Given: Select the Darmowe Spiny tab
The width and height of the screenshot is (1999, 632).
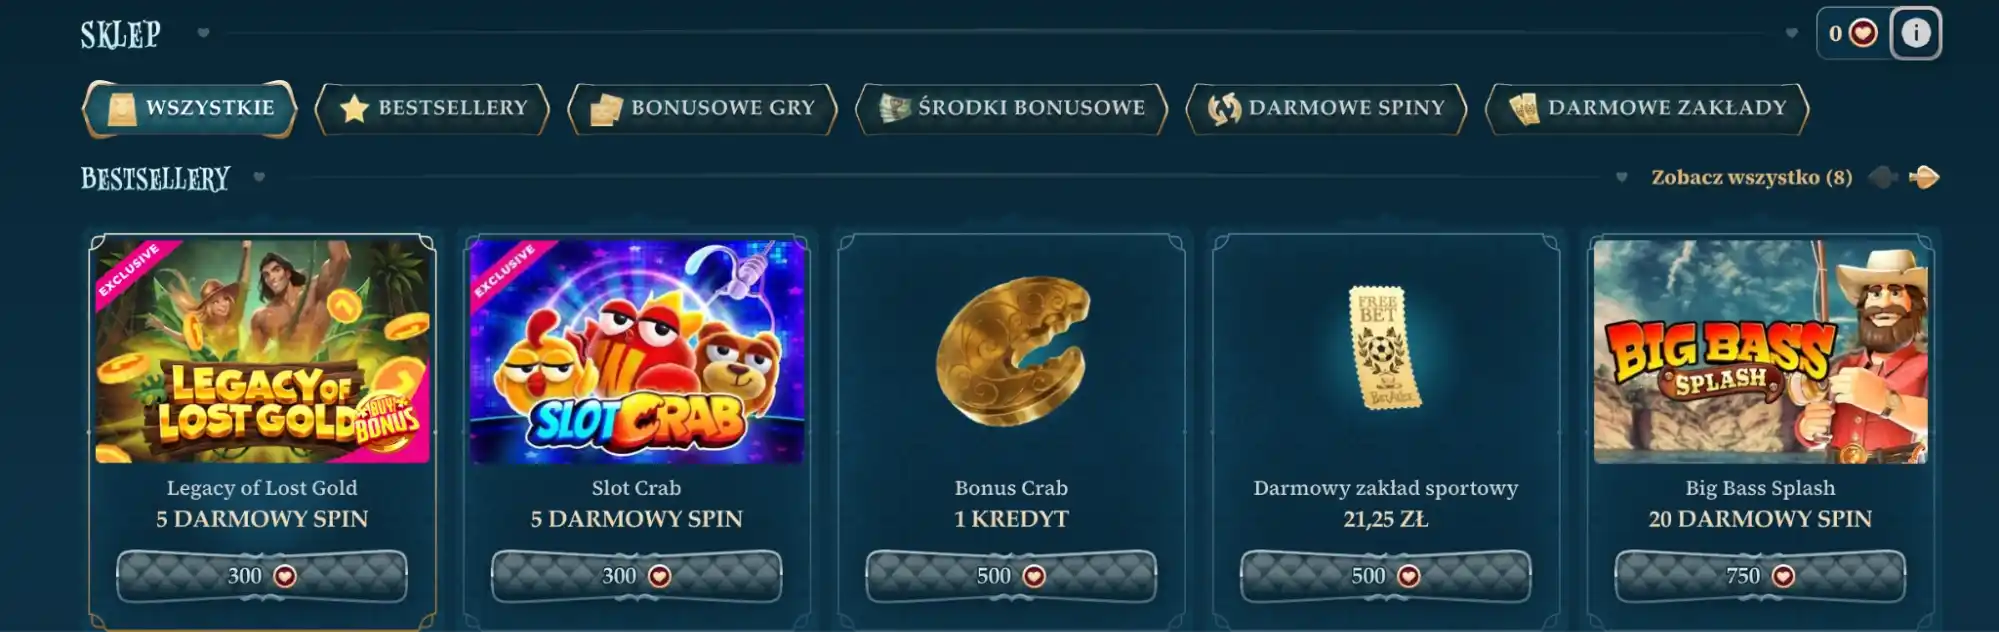Looking at the screenshot, I should click(1326, 108).
